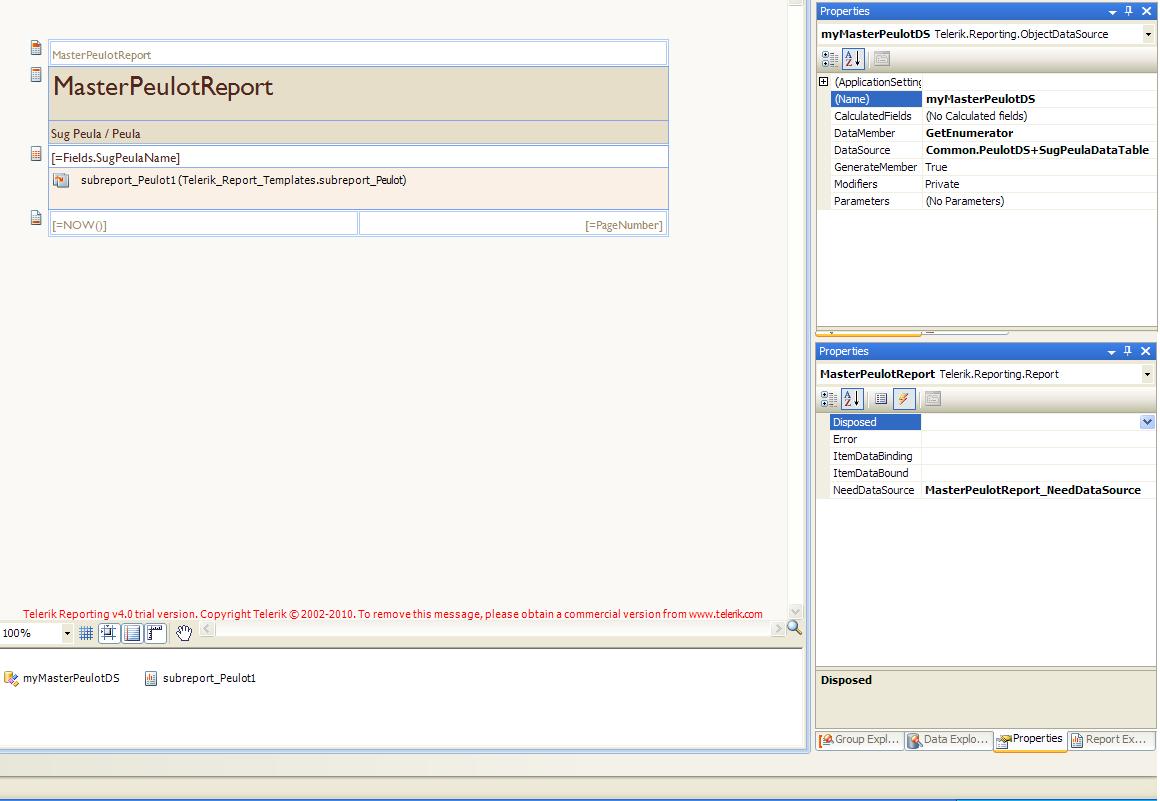This screenshot has width=1160, height=801.
Task: Toggle auto-hide pin on the lower Properties panel
Action: tap(1128, 351)
